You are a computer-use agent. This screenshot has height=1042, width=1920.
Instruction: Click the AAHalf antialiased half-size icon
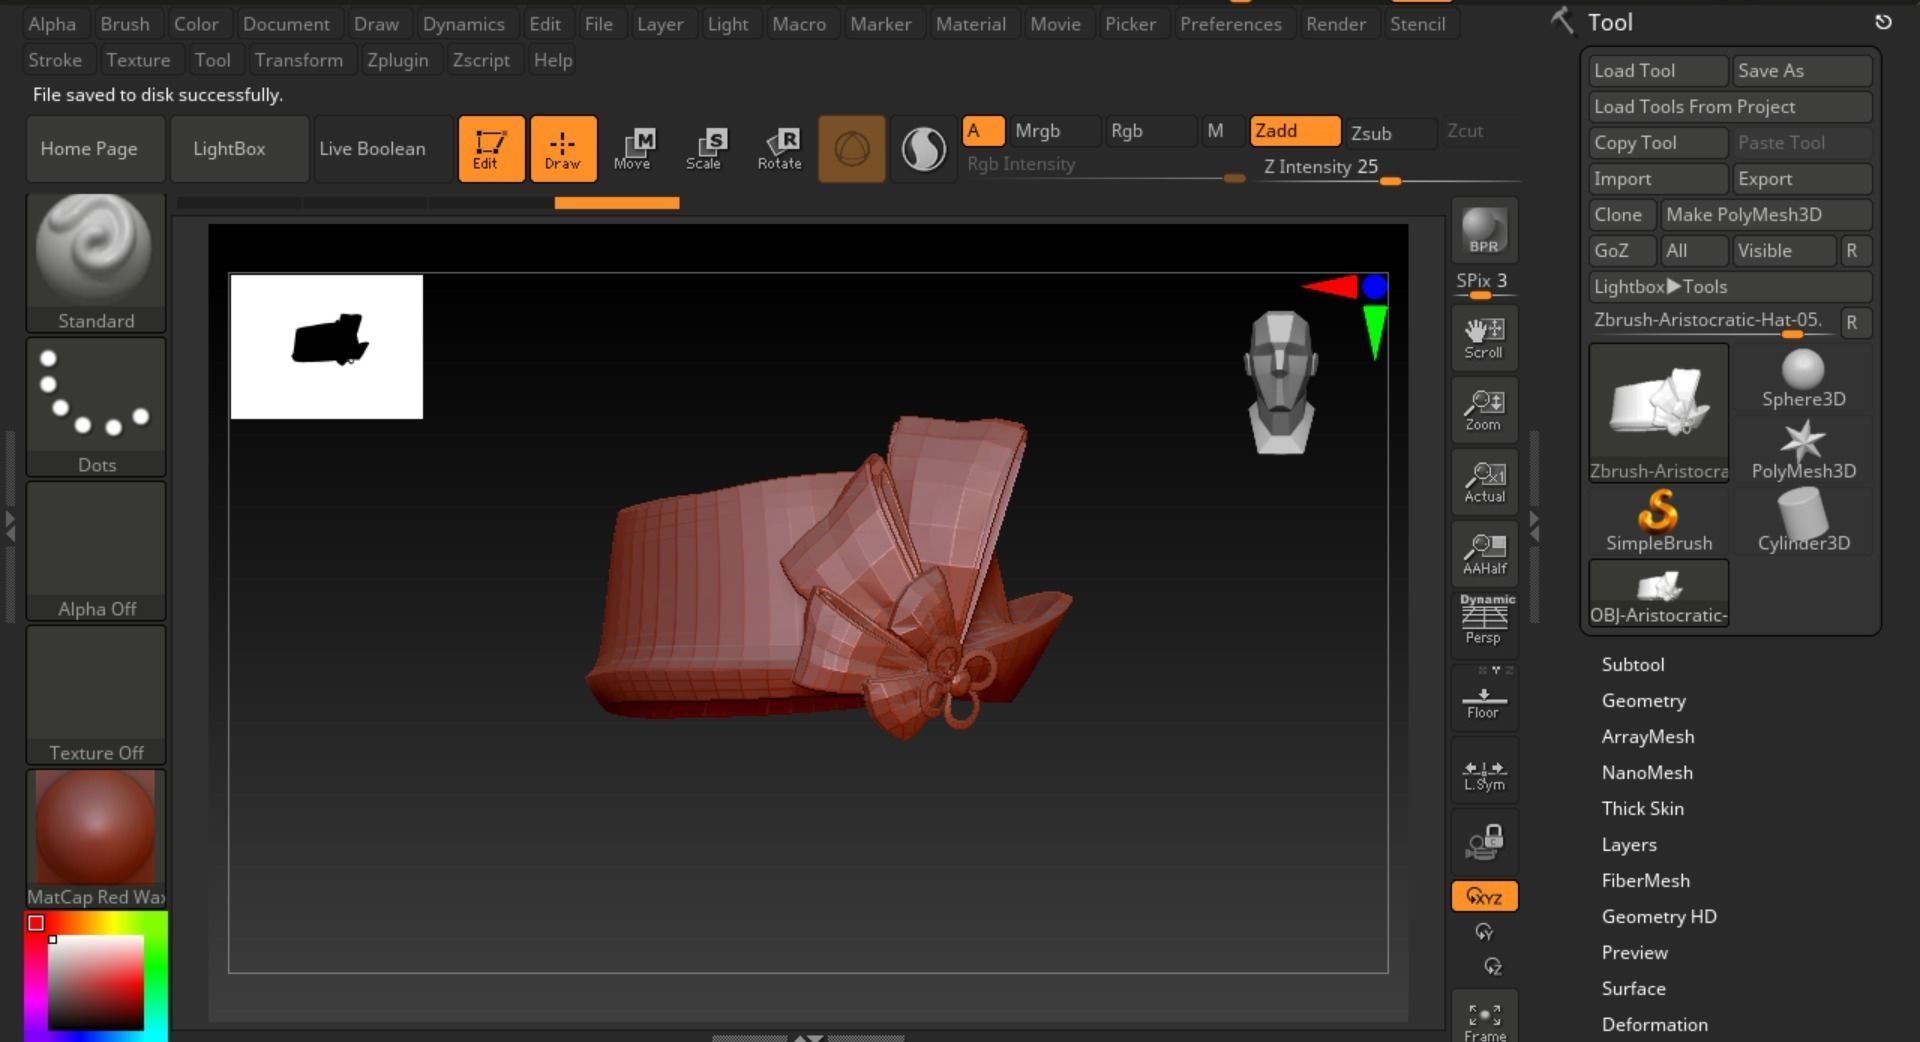[1484, 554]
